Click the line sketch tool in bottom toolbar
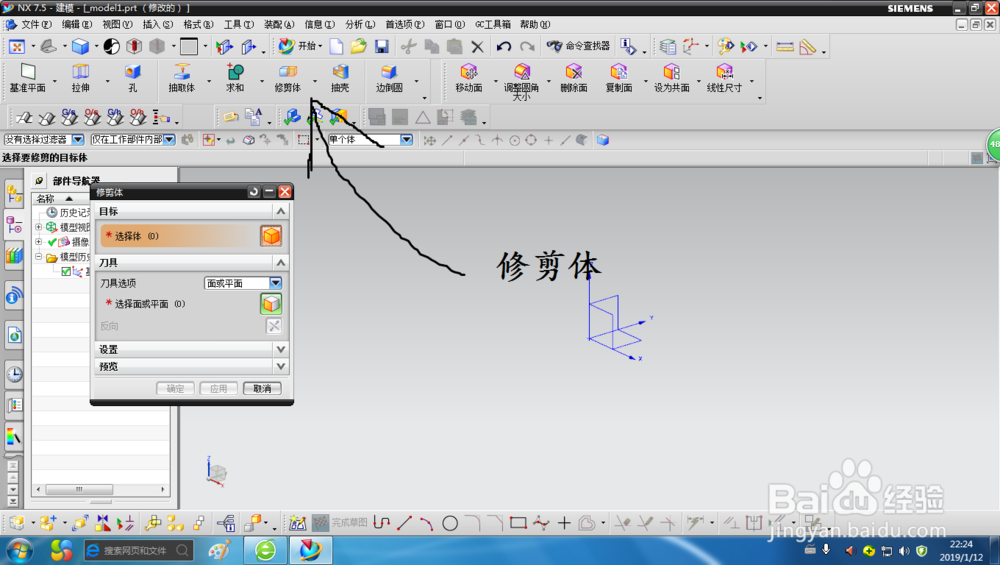 404,524
